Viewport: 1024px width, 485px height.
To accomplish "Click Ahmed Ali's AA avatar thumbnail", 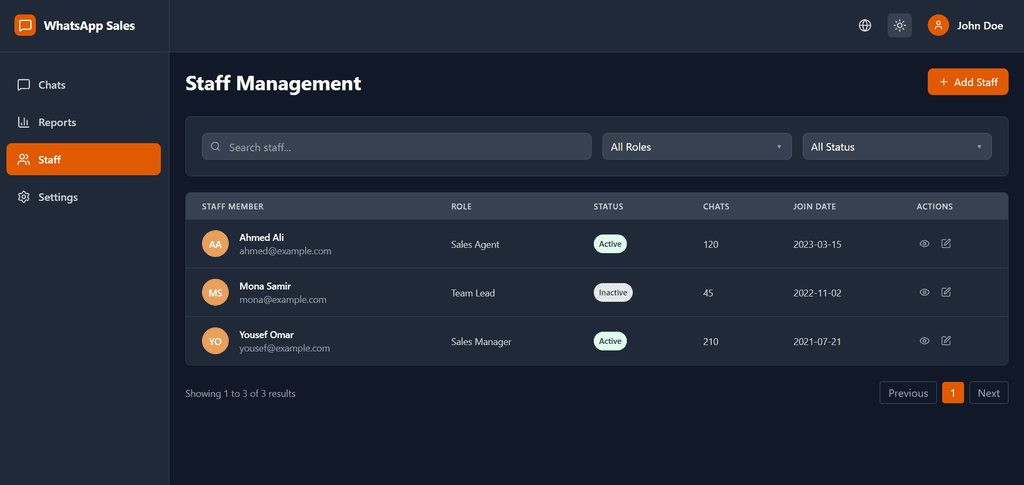I will pyautogui.click(x=215, y=244).
